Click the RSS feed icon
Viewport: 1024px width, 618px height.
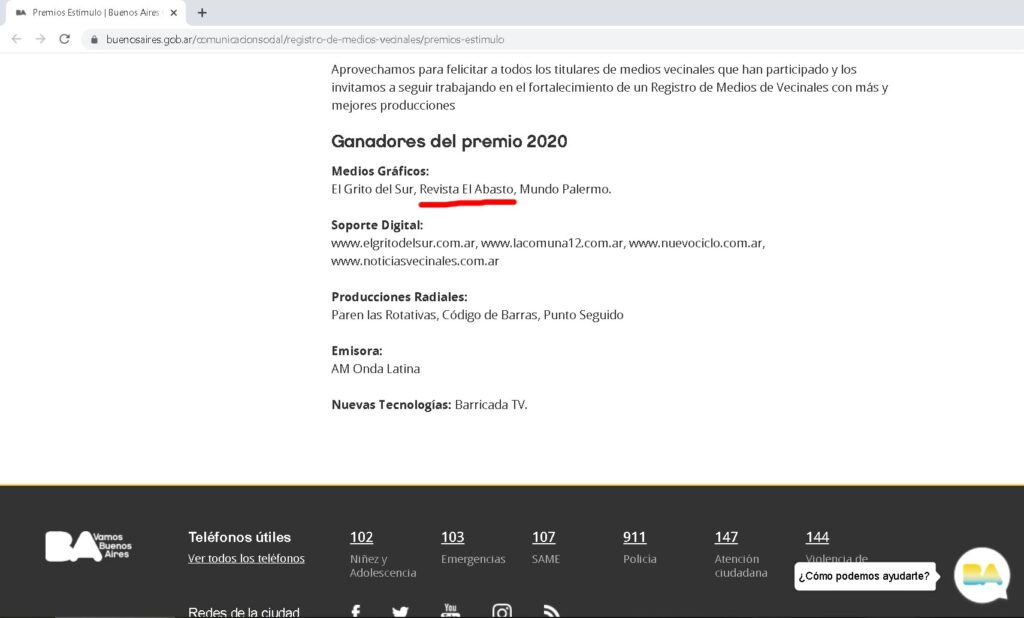pyautogui.click(x=551, y=610)
